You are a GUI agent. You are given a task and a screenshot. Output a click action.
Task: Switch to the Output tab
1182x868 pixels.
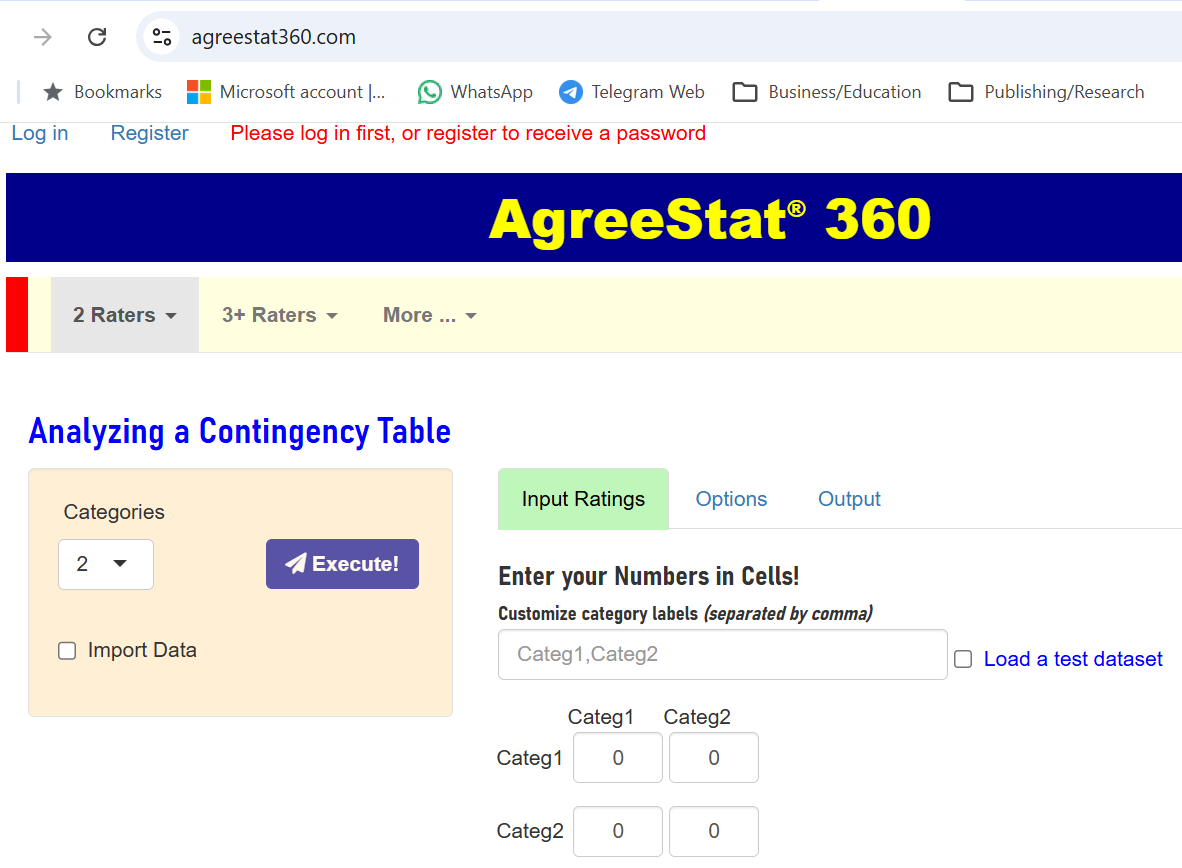(x=849, y=499)
